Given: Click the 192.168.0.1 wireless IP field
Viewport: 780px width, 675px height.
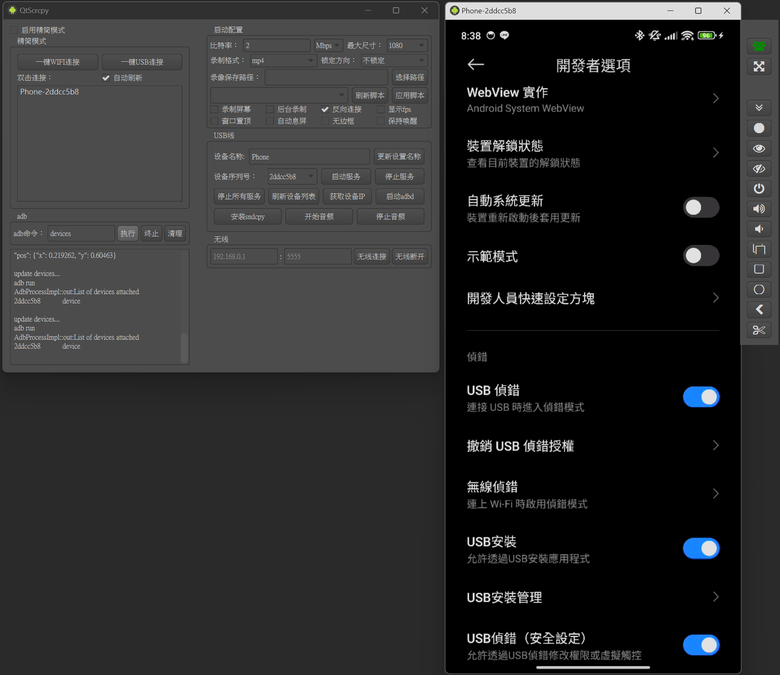Looking at the screenshot, I should [244, 256].
